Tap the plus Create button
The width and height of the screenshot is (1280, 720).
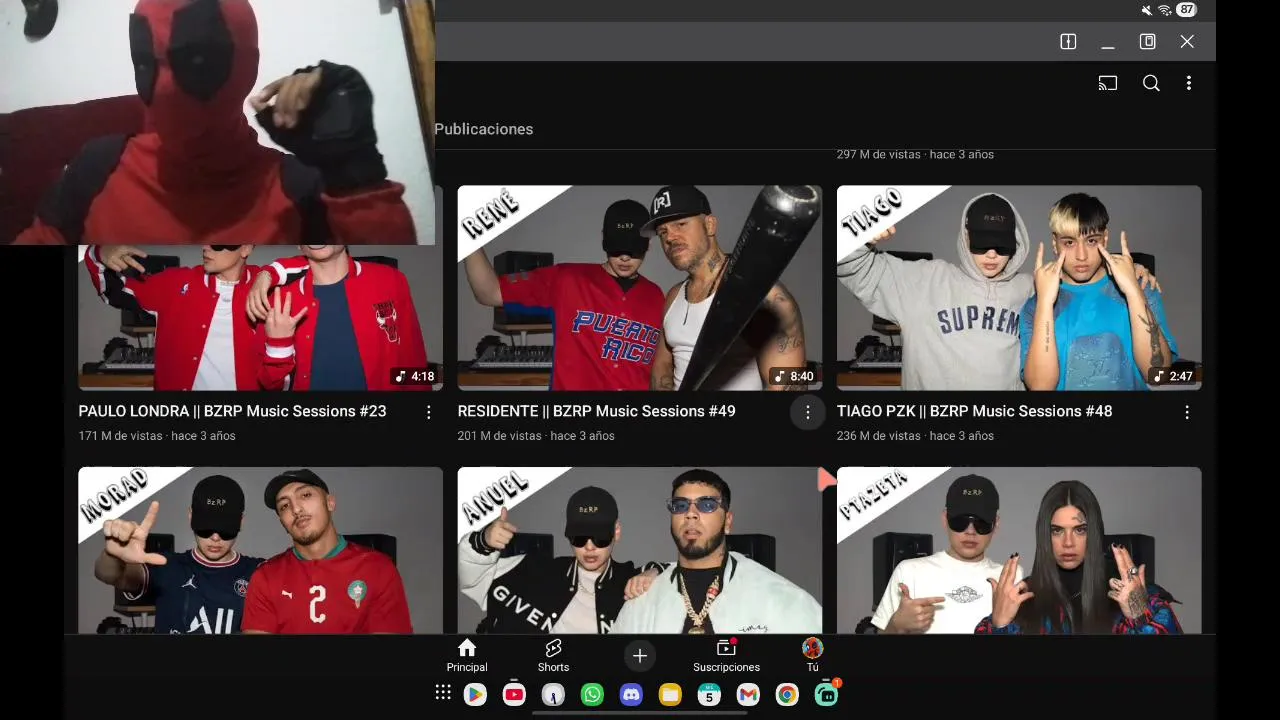coord(640,656)
